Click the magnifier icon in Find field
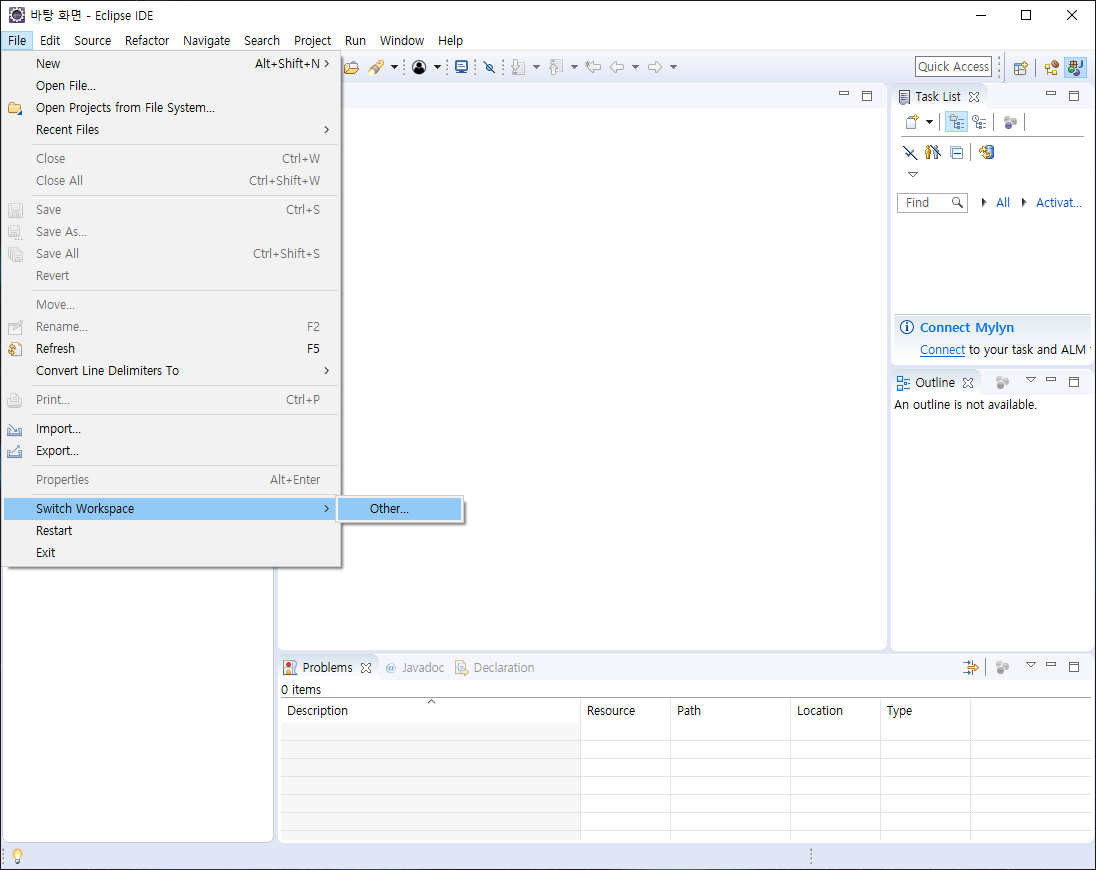Viewport: 1096px width, 870px height. tap(958, 203)
